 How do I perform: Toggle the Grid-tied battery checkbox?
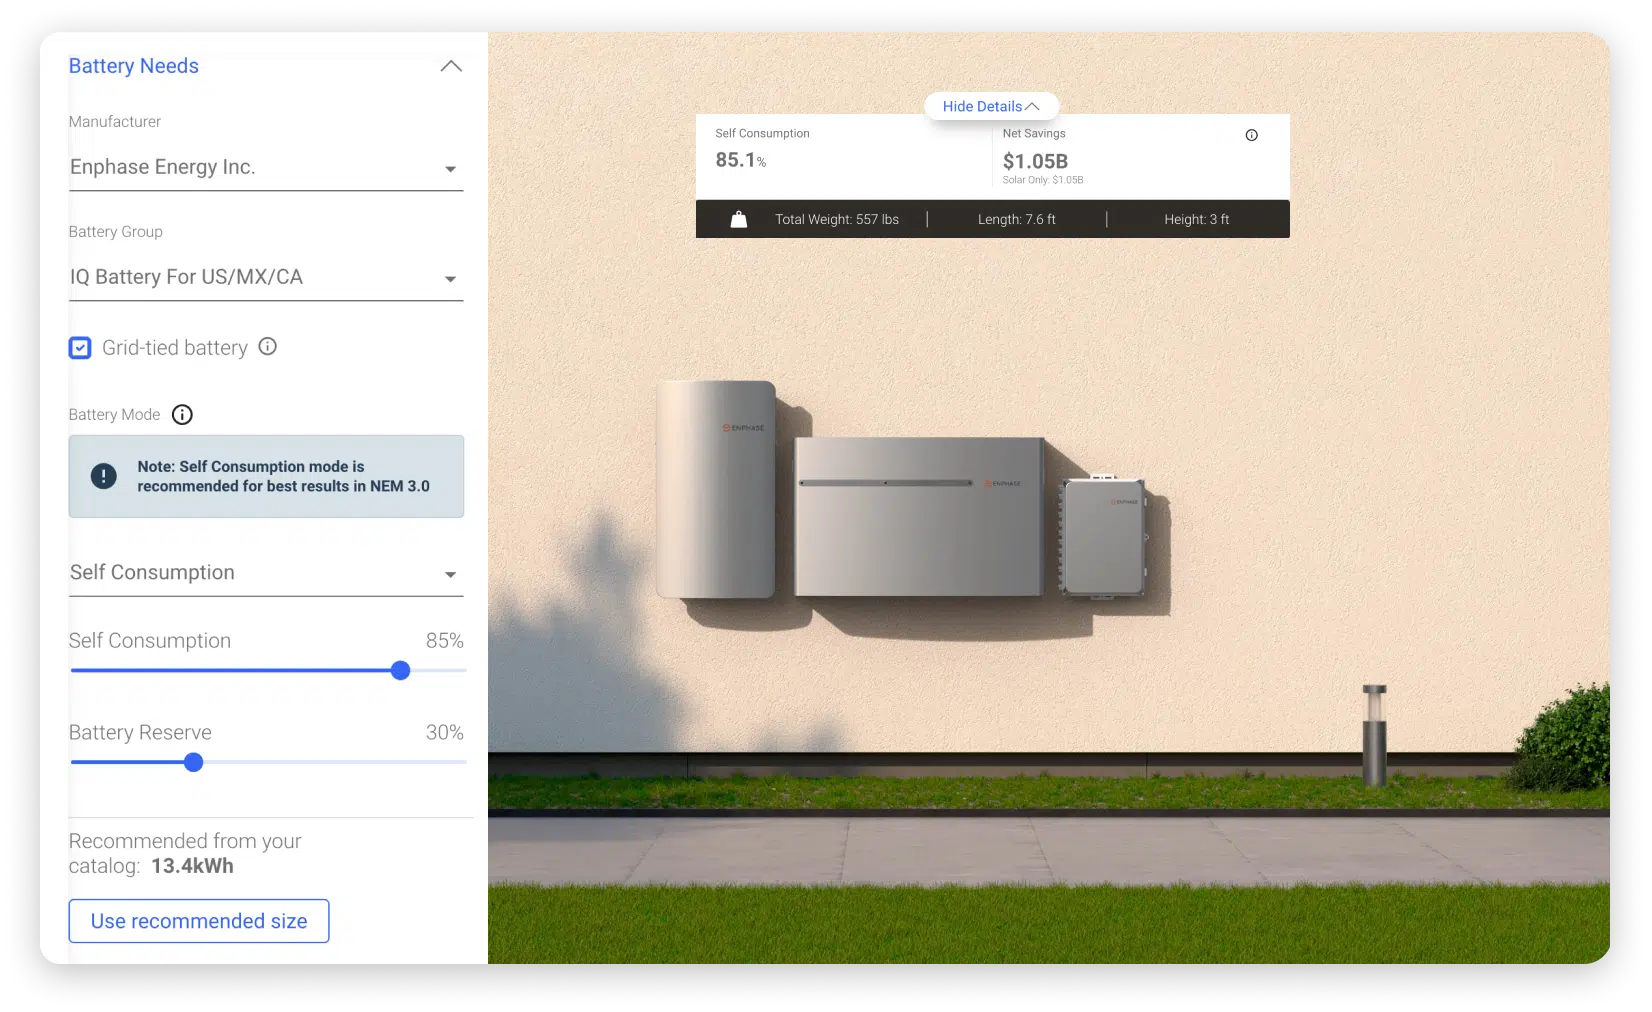(x=80, y=348)
